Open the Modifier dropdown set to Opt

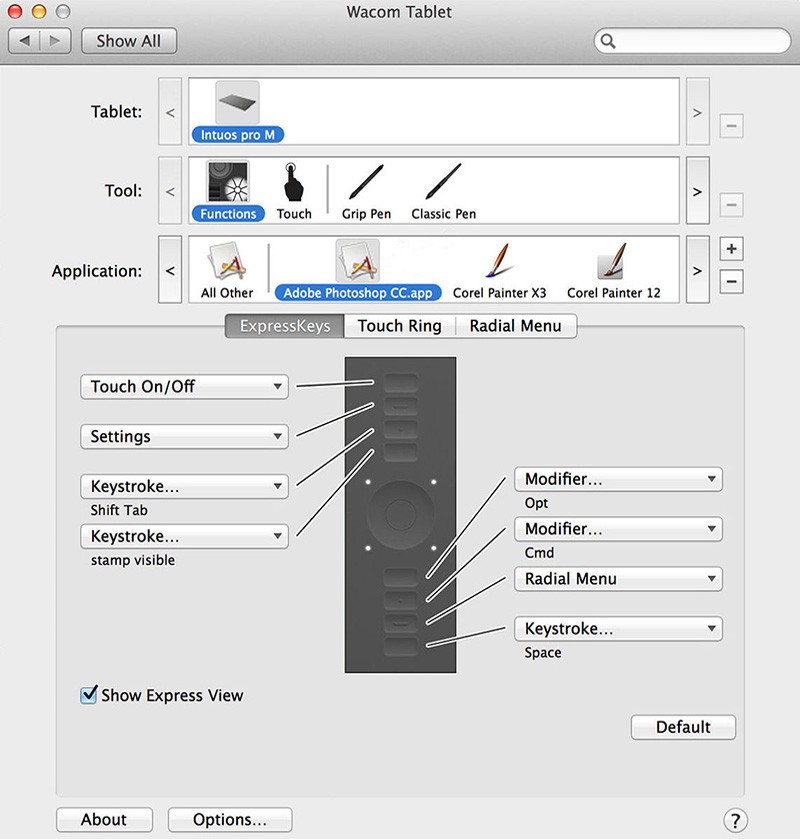pos(618,479)
